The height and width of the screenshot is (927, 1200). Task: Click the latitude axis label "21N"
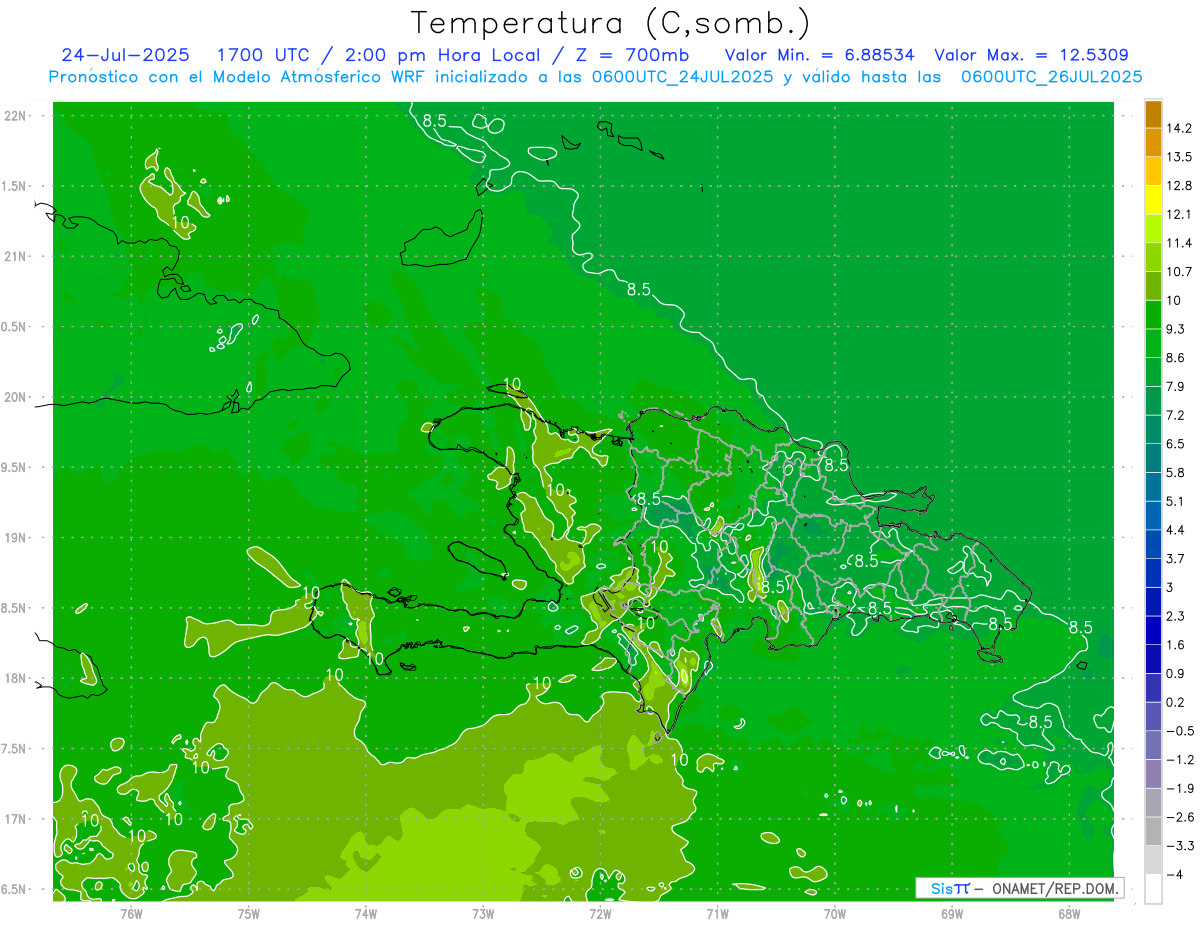tap(15, 257)
